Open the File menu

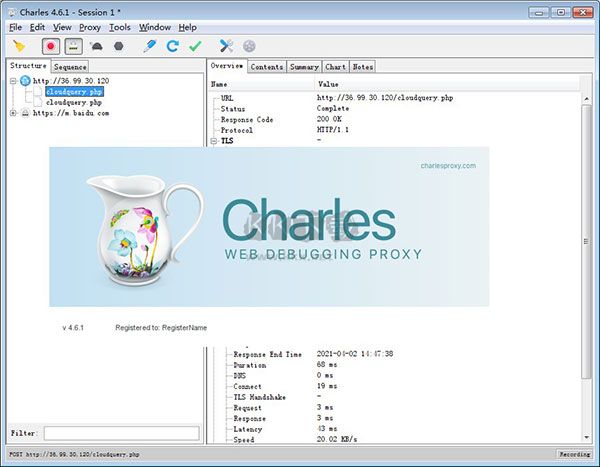(x=15, y=28)
